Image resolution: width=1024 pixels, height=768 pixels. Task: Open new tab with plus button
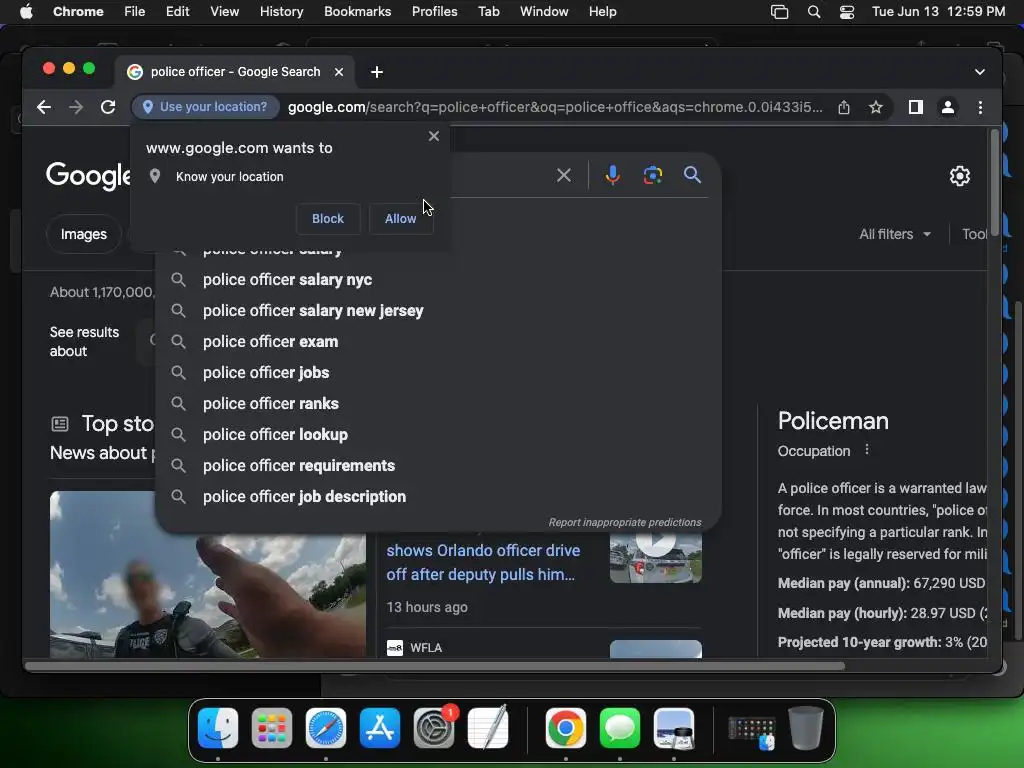[x=377, y=72]
